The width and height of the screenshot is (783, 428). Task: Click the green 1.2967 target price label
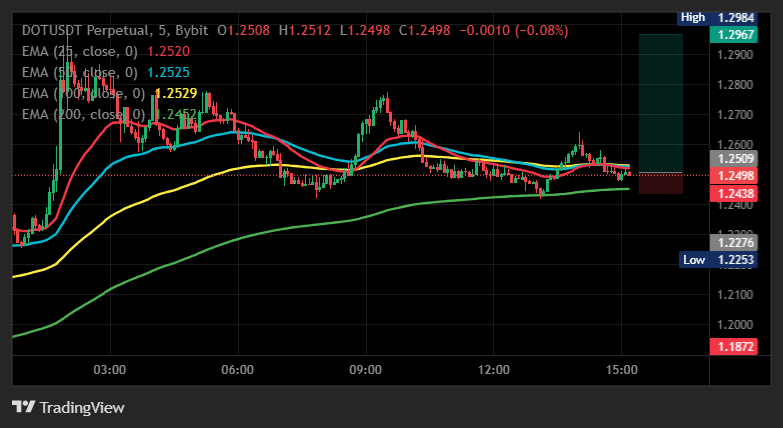tap(734, 35)
